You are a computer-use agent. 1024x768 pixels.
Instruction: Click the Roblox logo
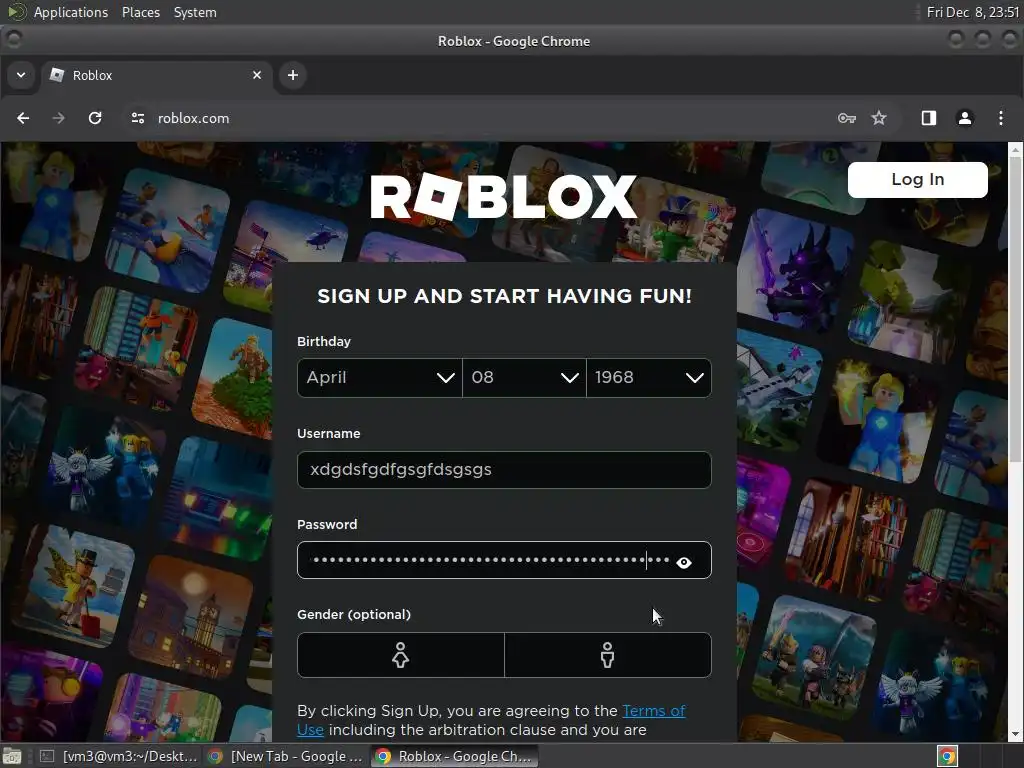click(504, 197)
